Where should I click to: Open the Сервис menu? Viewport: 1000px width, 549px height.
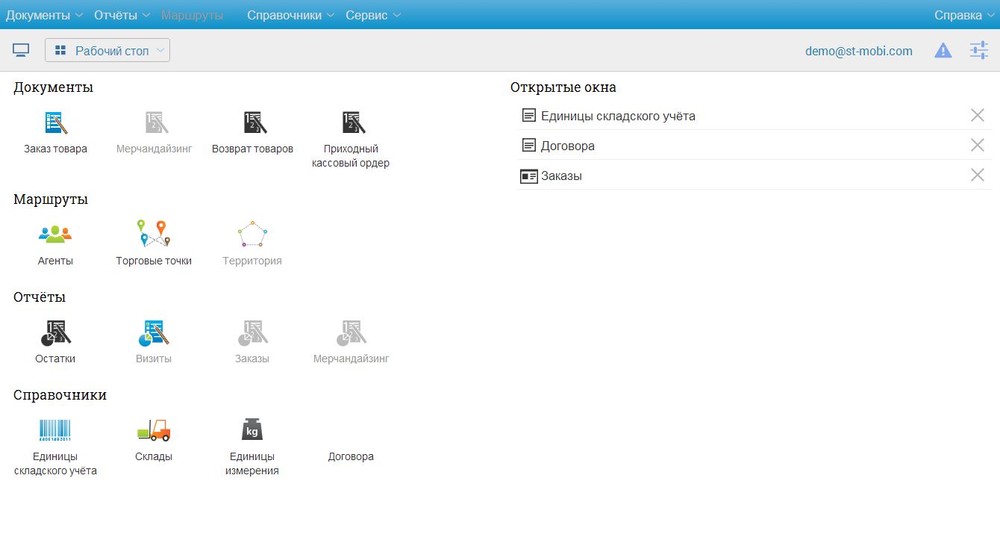373,15
